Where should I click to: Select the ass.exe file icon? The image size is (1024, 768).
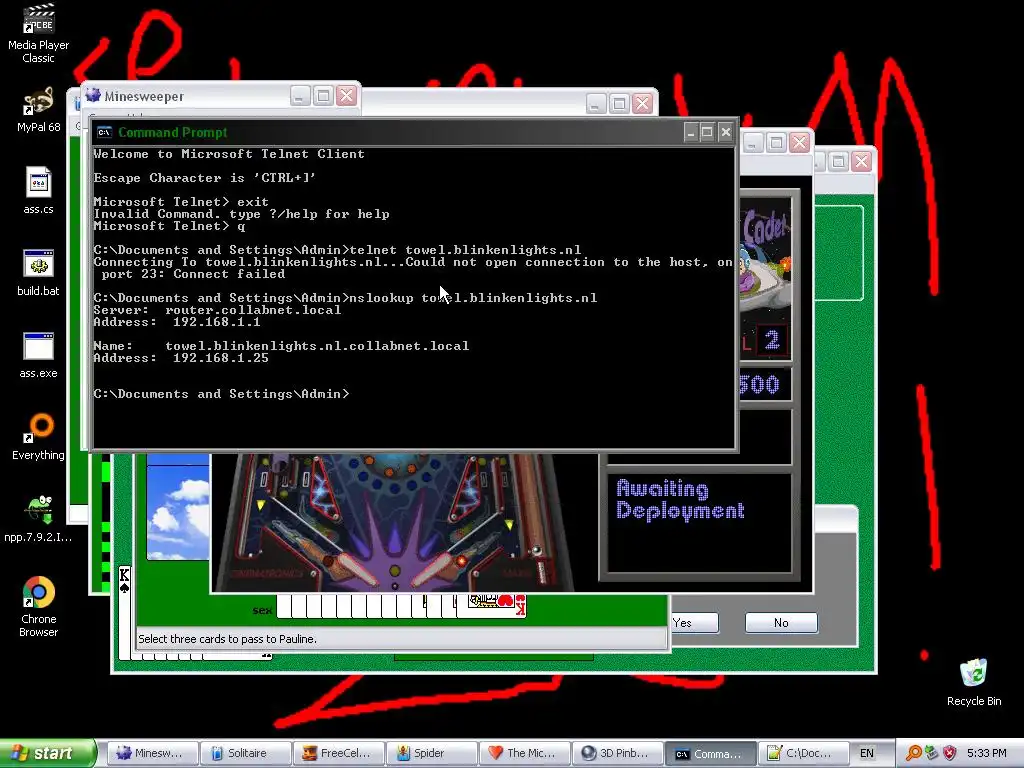click(38, 355)
